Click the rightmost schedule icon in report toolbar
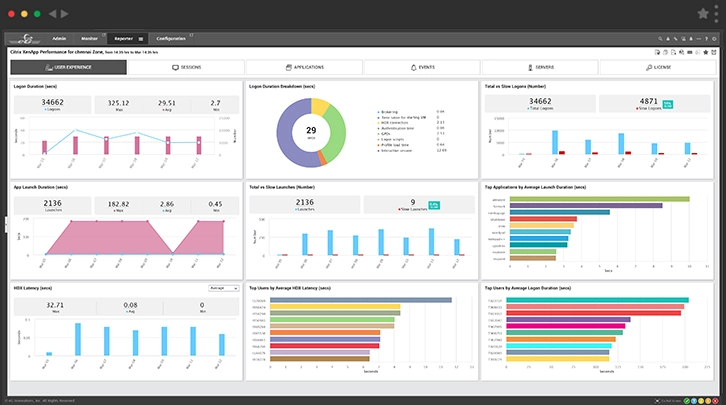Screen dimensions: 726x405 (714, 52)
